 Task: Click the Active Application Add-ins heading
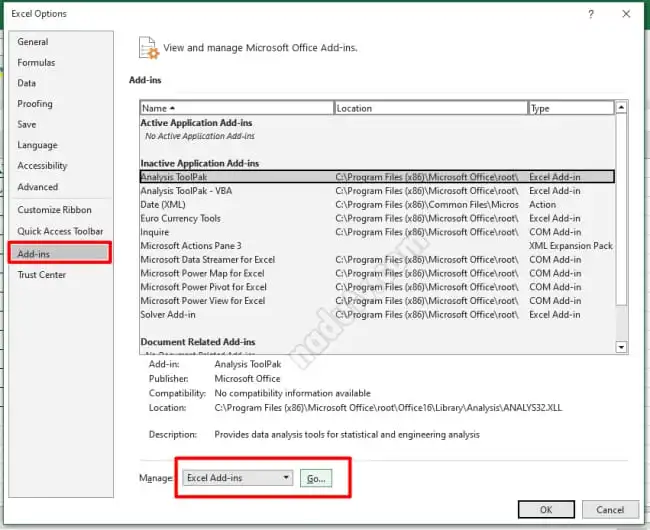pyautogui.click(x=196, y=123)
